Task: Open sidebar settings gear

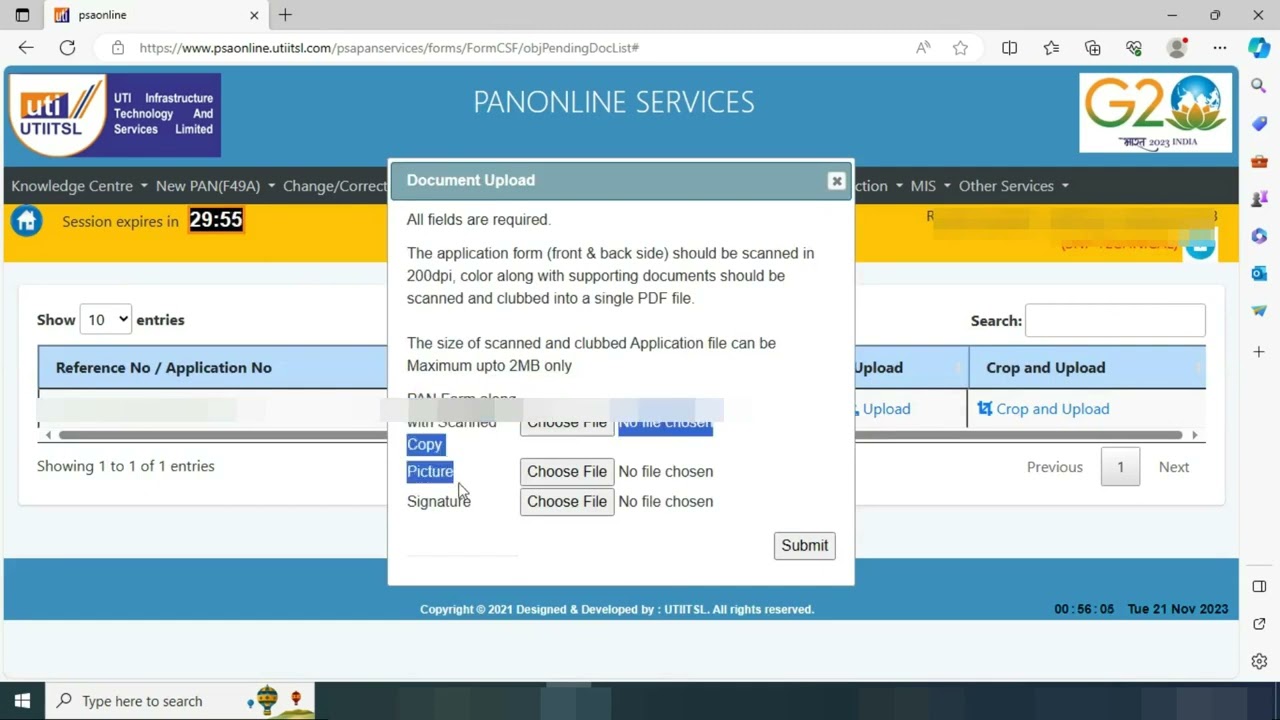Action: [1259, 661]
